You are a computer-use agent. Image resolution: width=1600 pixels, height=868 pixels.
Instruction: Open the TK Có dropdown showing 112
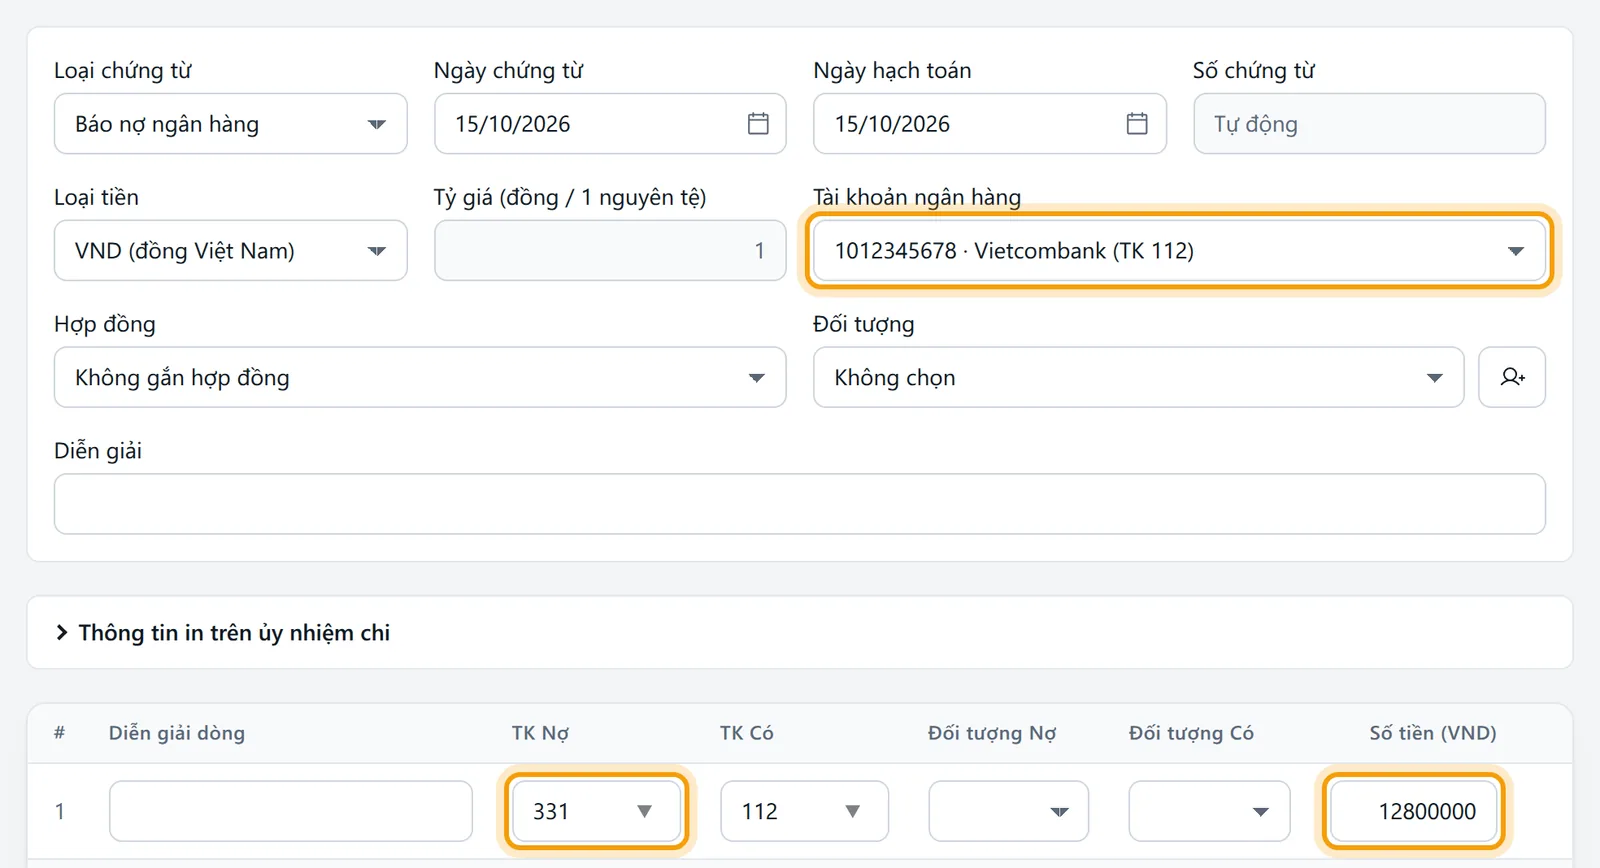click(x=804, y=811)
